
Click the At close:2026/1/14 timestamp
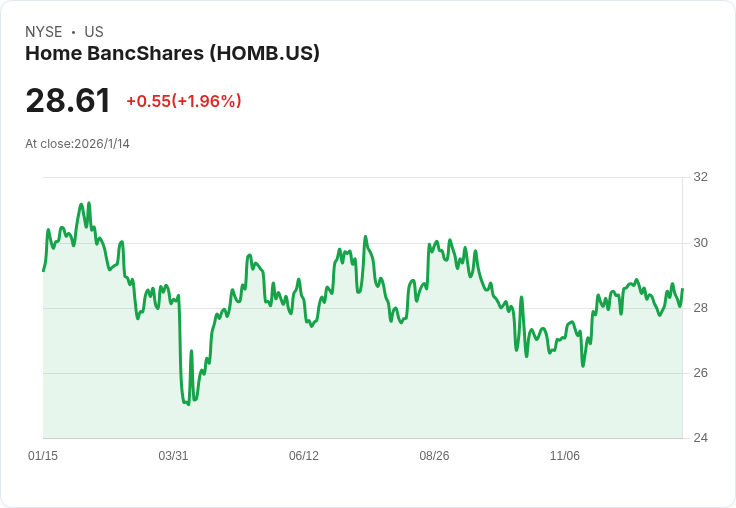click(77, 144)
